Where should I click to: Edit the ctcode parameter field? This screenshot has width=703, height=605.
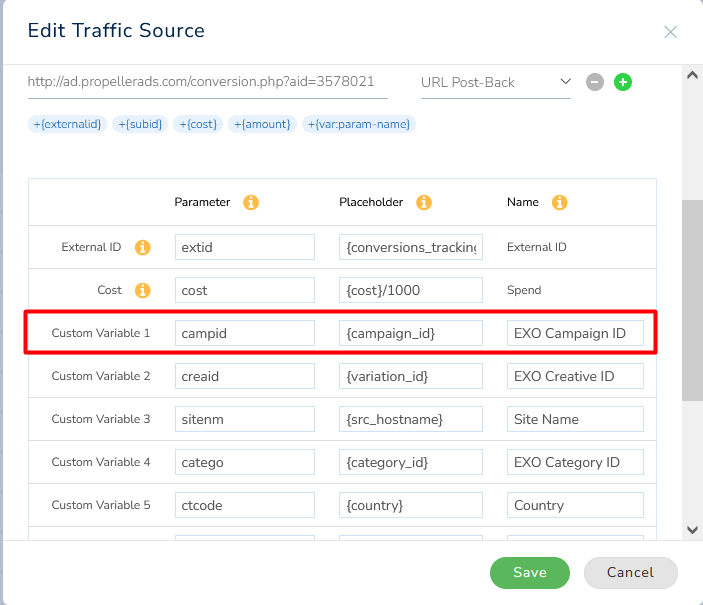click(x=245, y=505)
